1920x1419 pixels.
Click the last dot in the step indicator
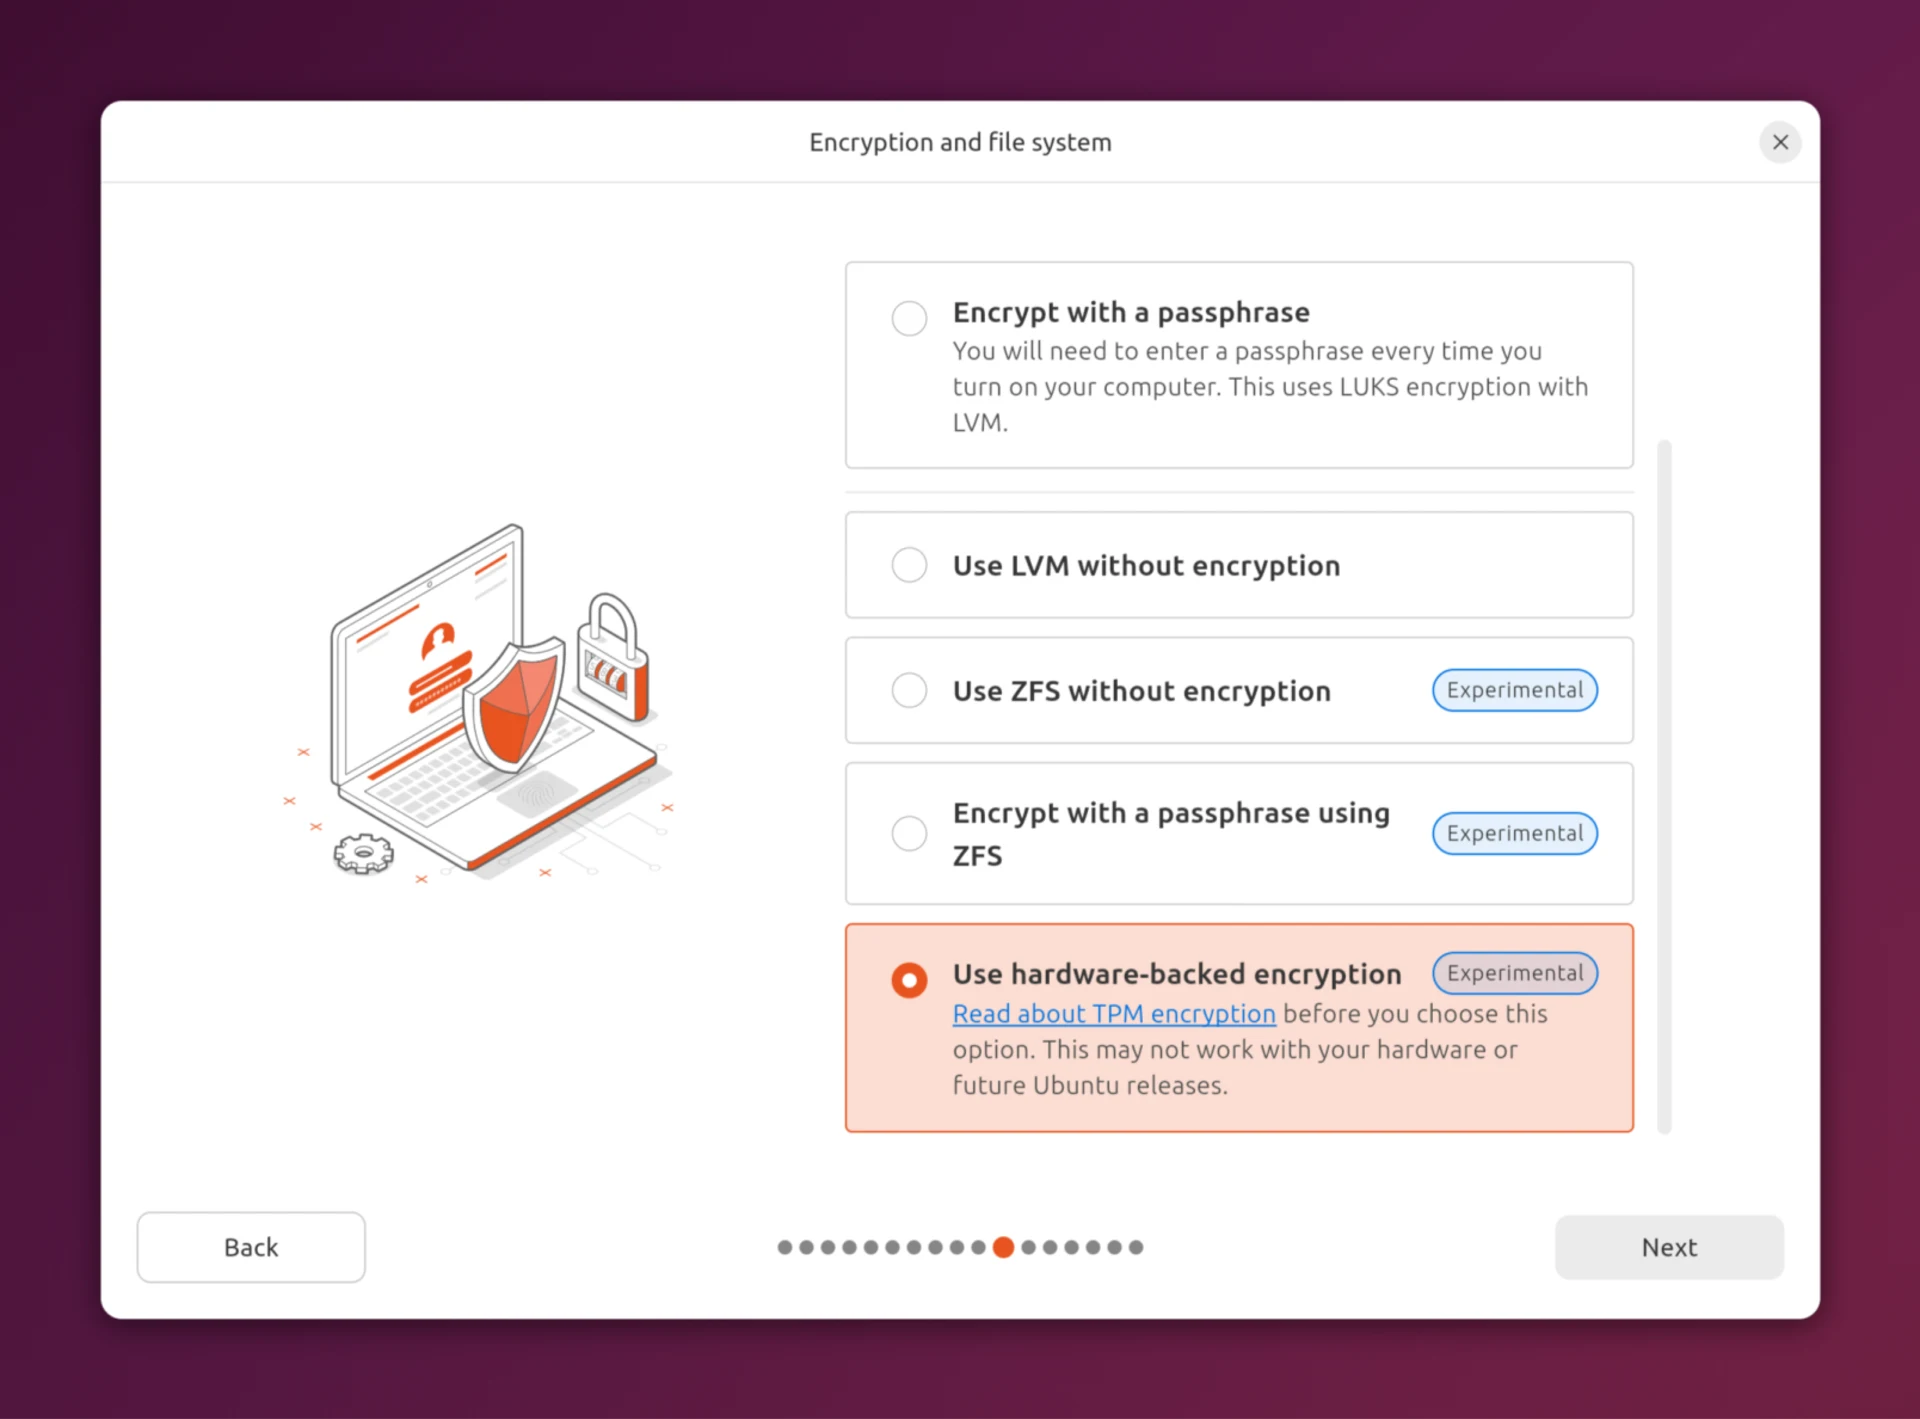coord(1136,1247)
